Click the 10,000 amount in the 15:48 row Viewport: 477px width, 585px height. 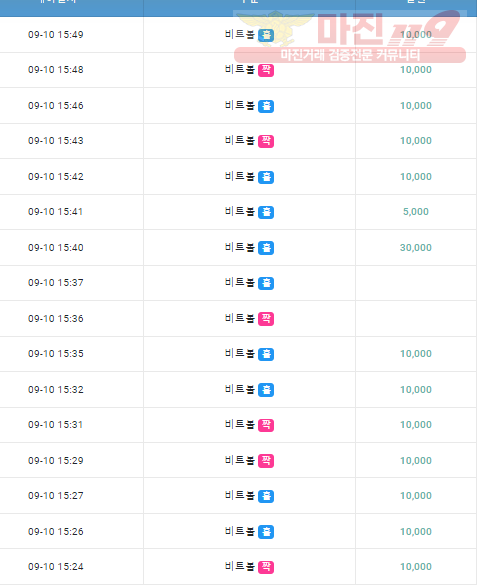point(416,70)
